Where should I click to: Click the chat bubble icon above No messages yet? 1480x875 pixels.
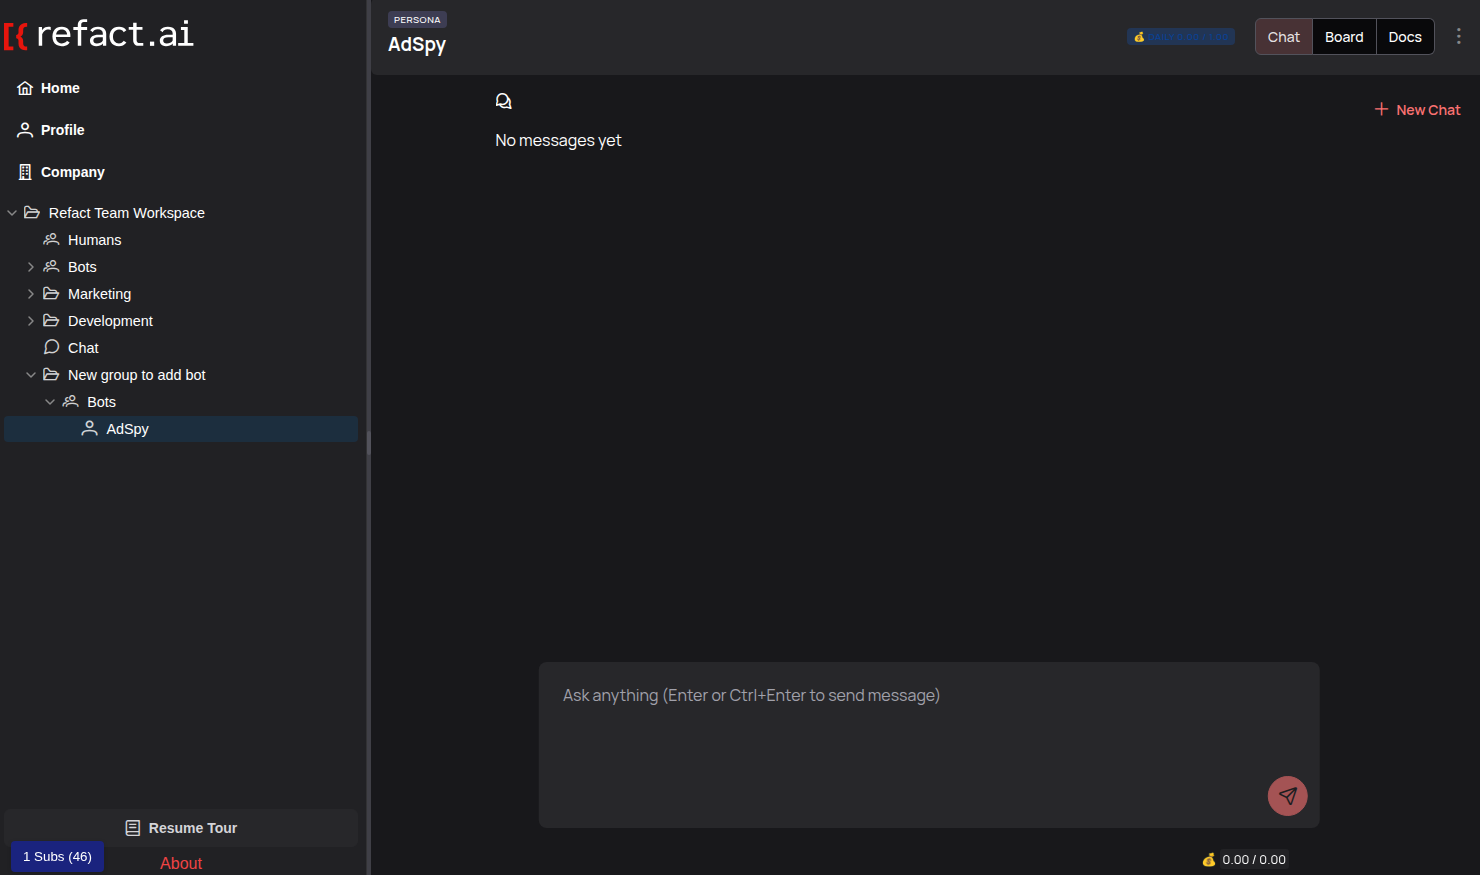click(503, 100)
